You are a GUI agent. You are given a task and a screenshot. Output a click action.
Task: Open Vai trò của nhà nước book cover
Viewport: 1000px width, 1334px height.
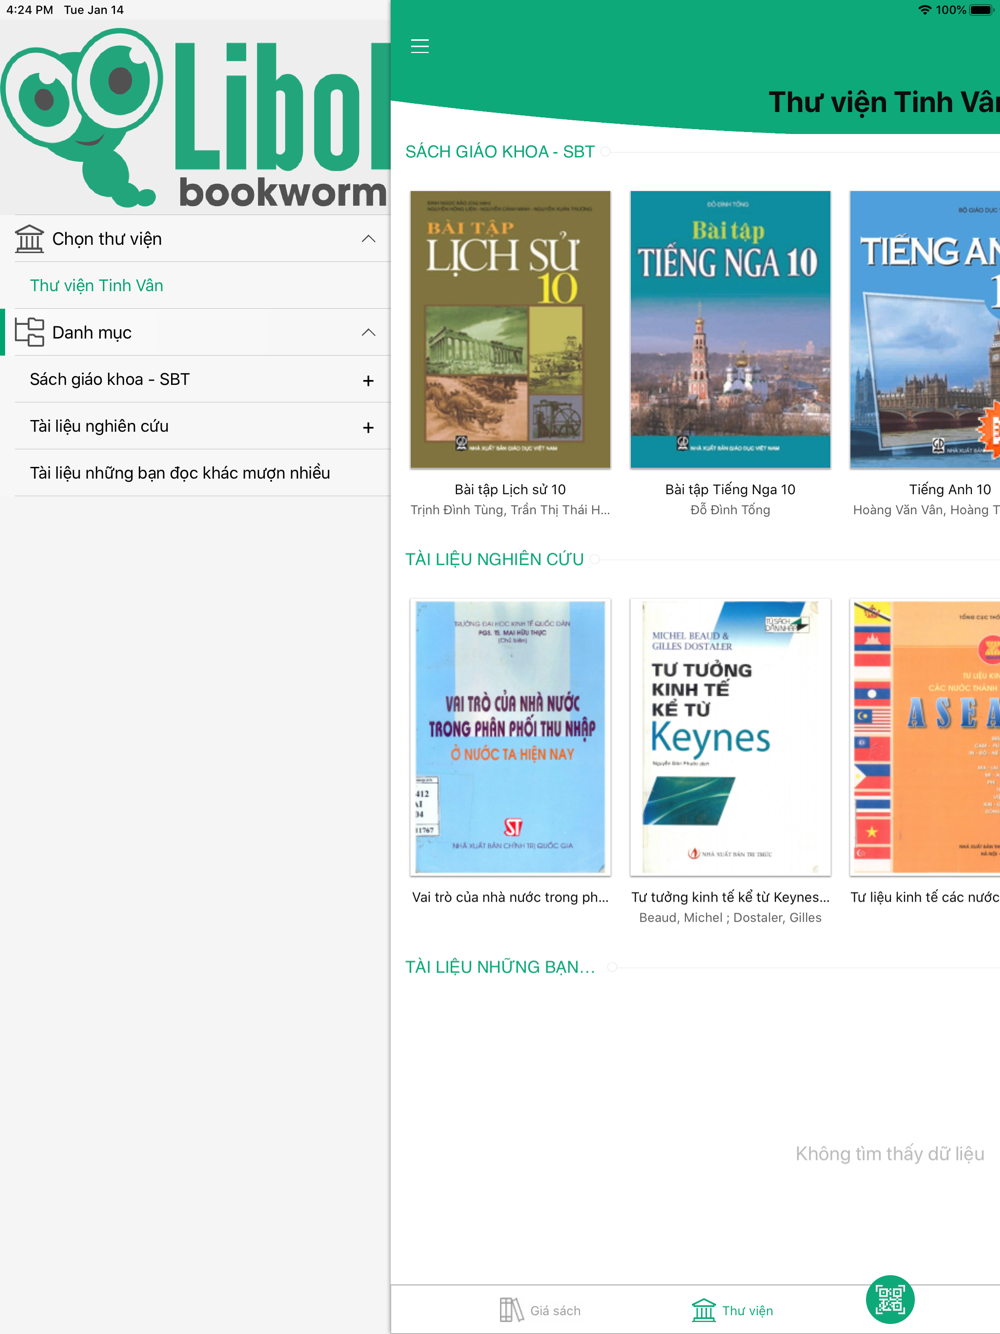[510, 738]
